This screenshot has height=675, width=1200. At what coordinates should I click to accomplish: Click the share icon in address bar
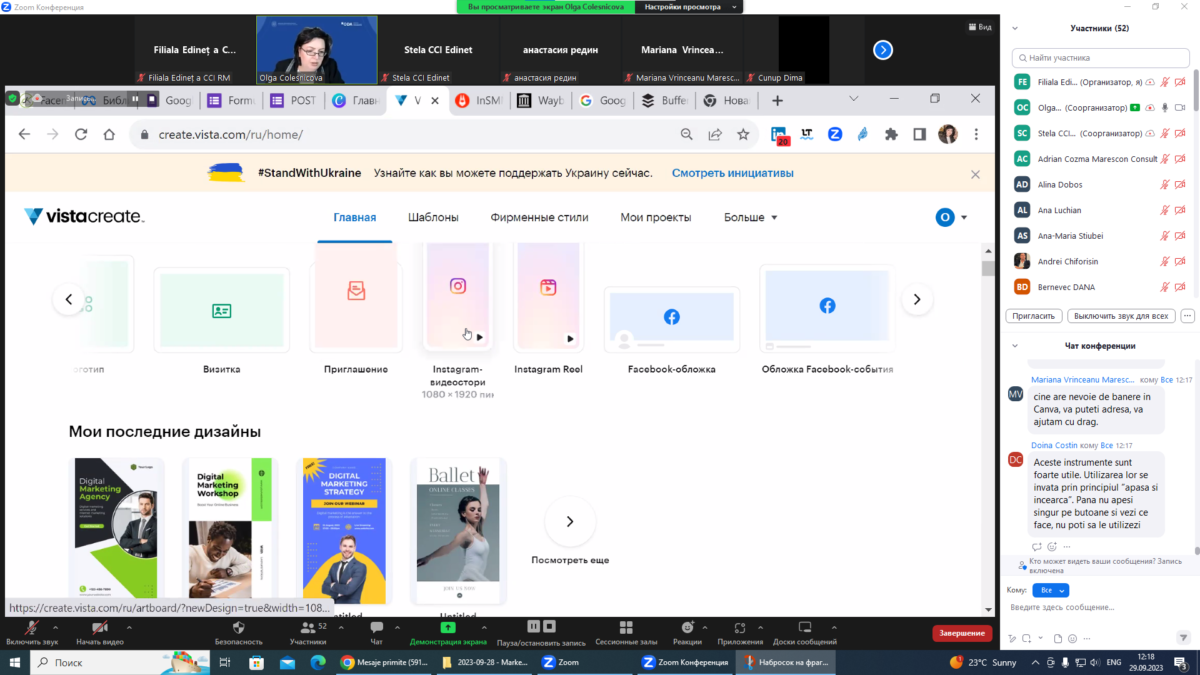tap(715, 134)
